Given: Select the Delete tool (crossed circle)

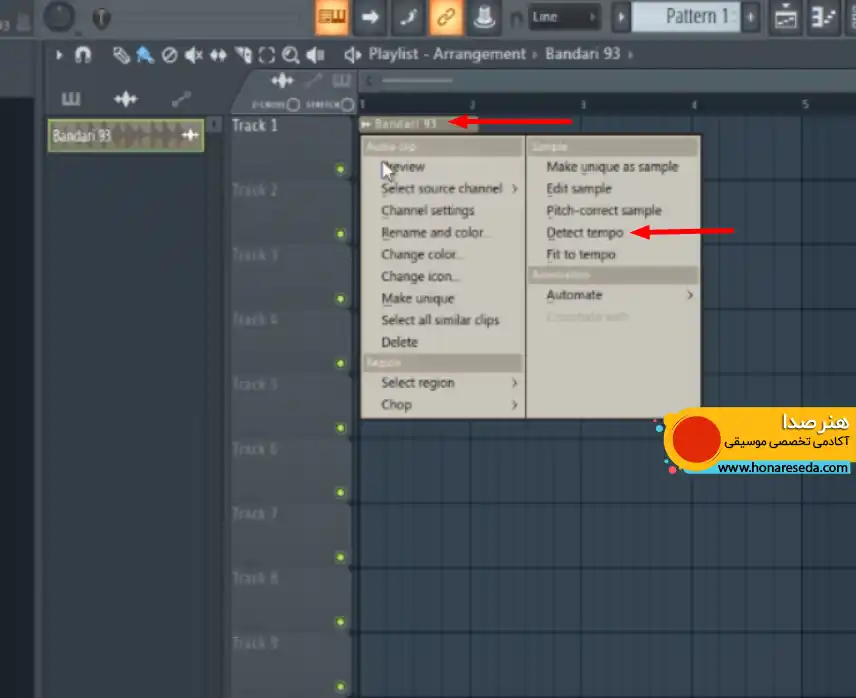Looking at the screenshot, I should 169,55.
